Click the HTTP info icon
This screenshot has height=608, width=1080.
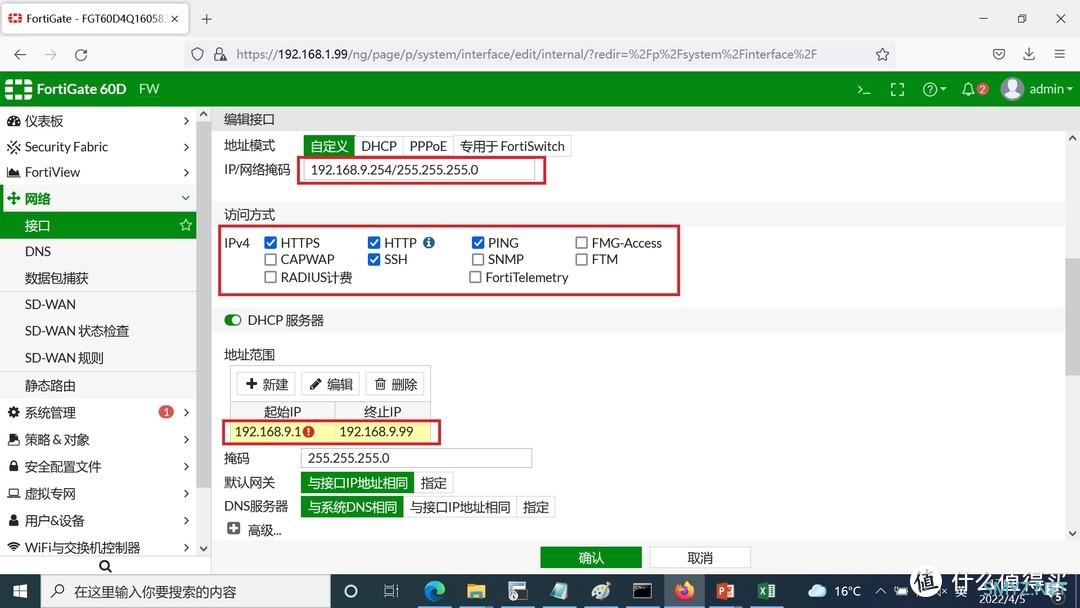(428, 242)
